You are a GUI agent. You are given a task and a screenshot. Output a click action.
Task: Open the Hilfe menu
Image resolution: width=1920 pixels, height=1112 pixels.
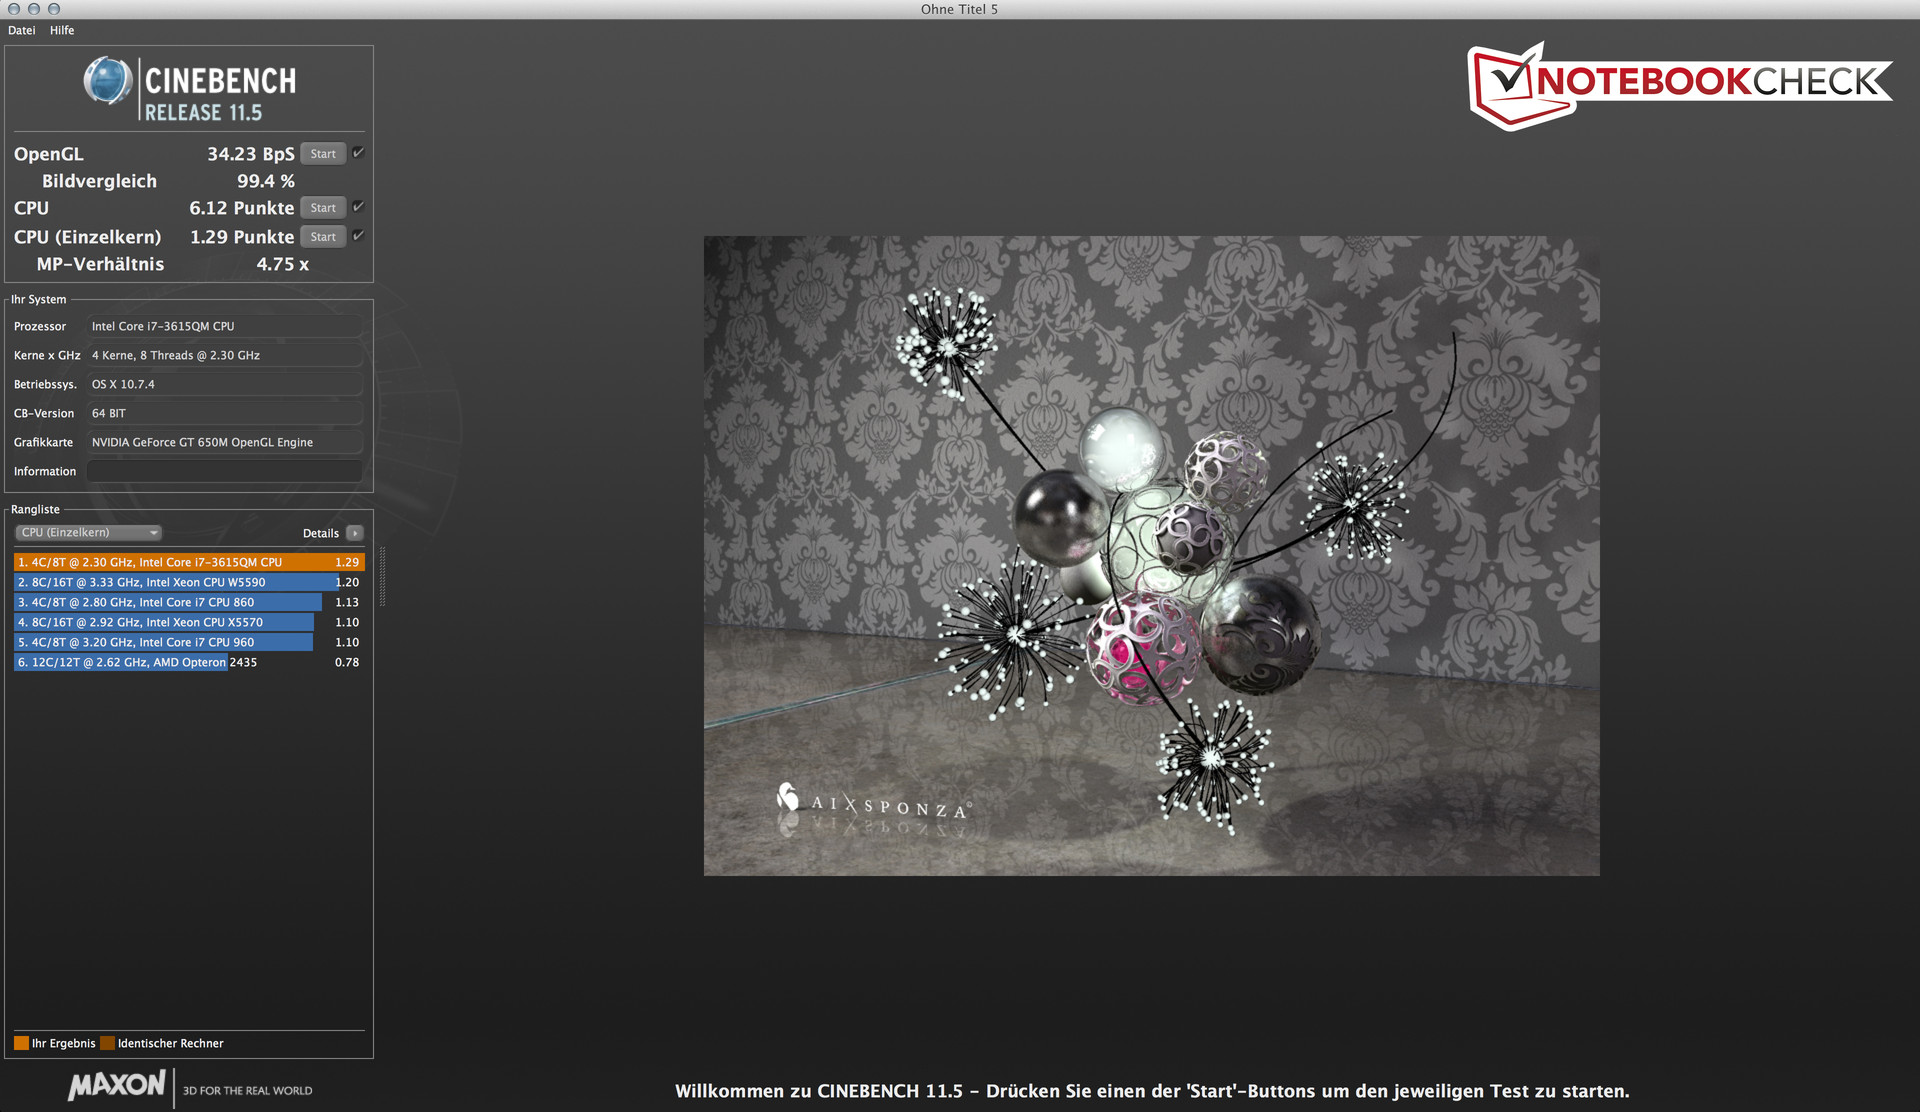point(62,30)
